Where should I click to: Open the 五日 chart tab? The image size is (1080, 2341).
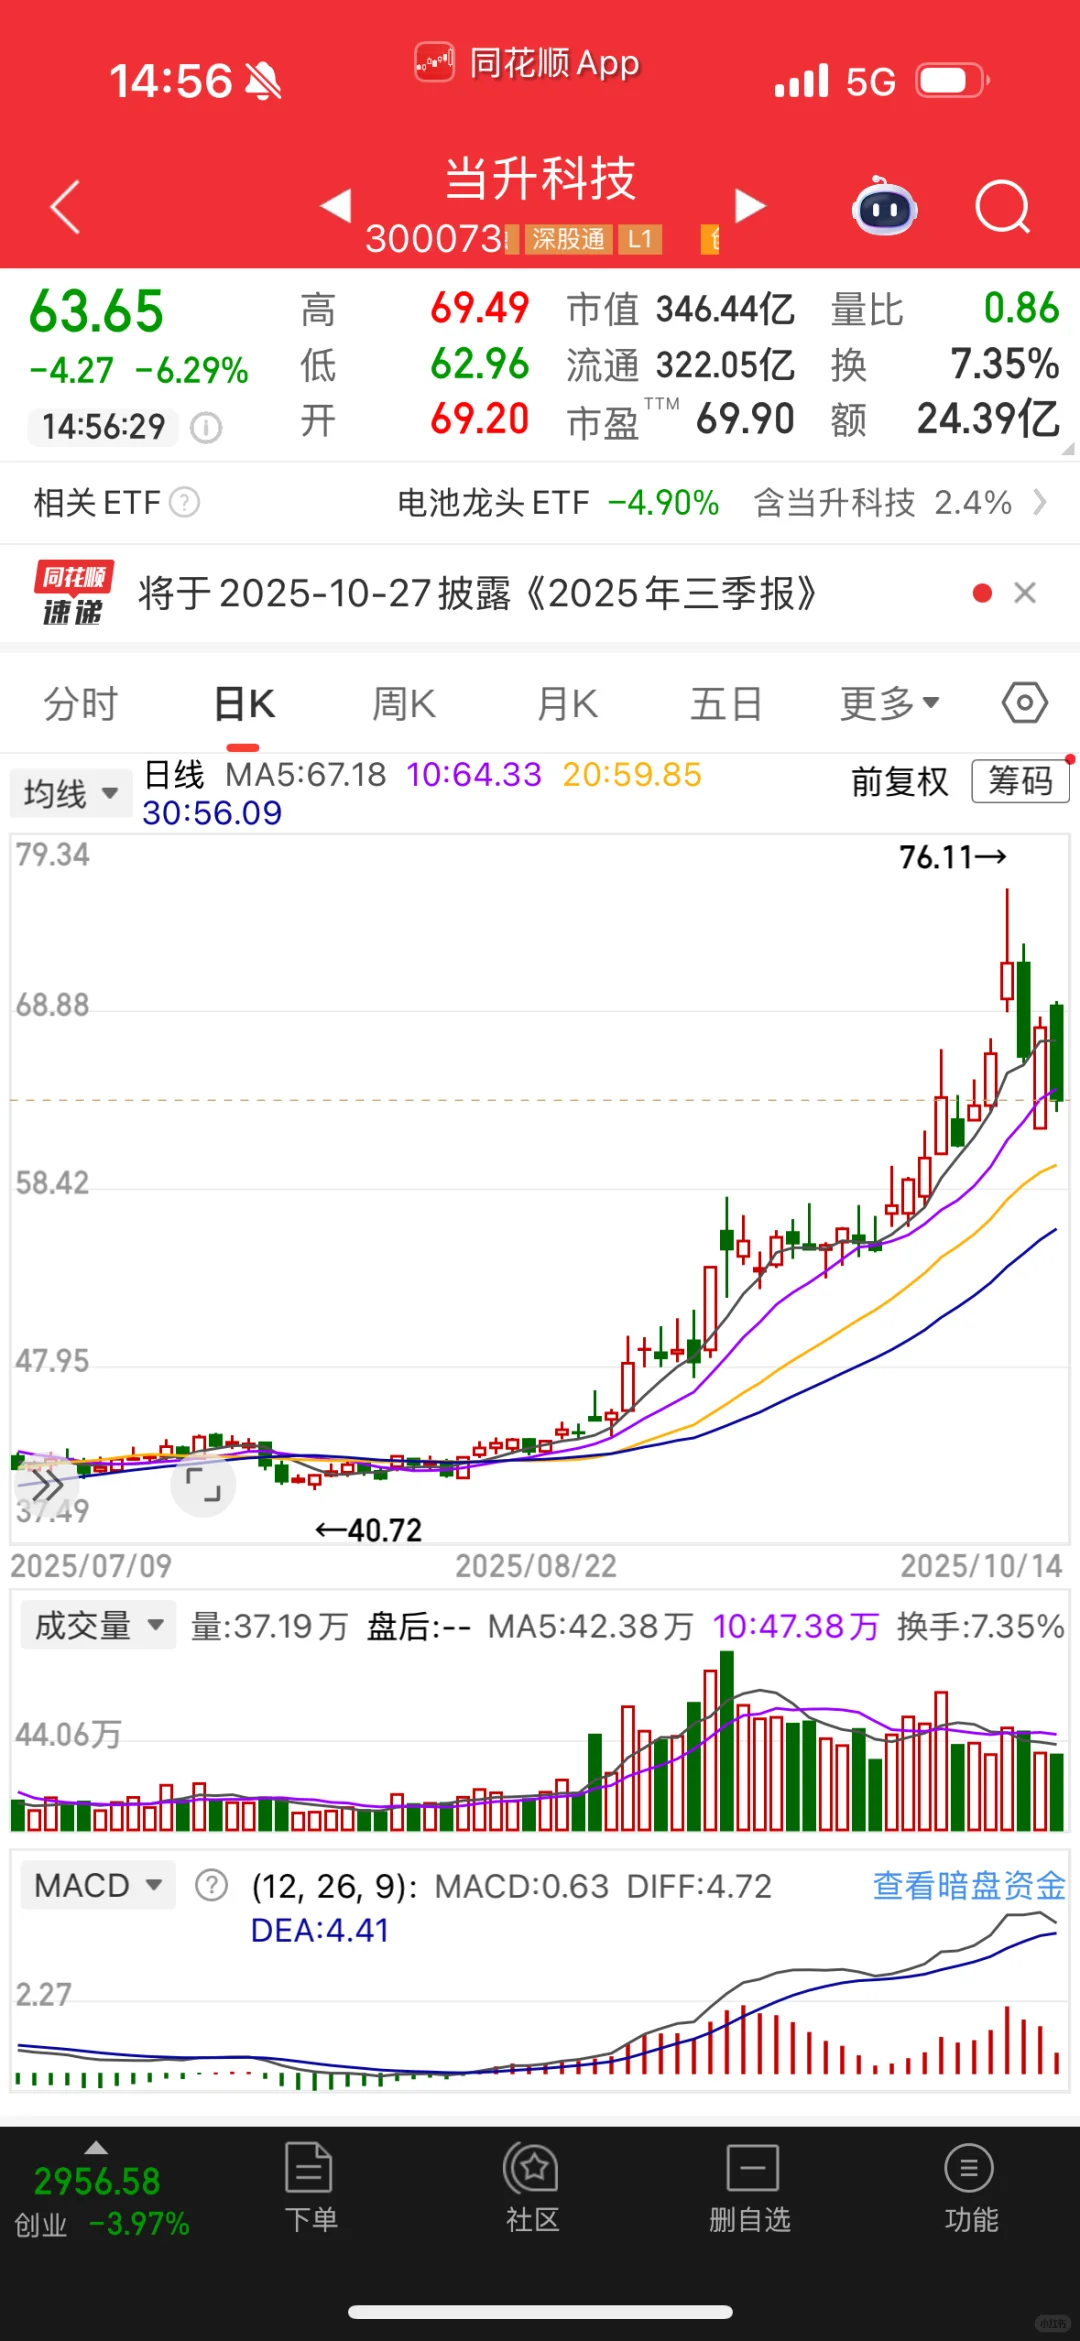point(727,704)
